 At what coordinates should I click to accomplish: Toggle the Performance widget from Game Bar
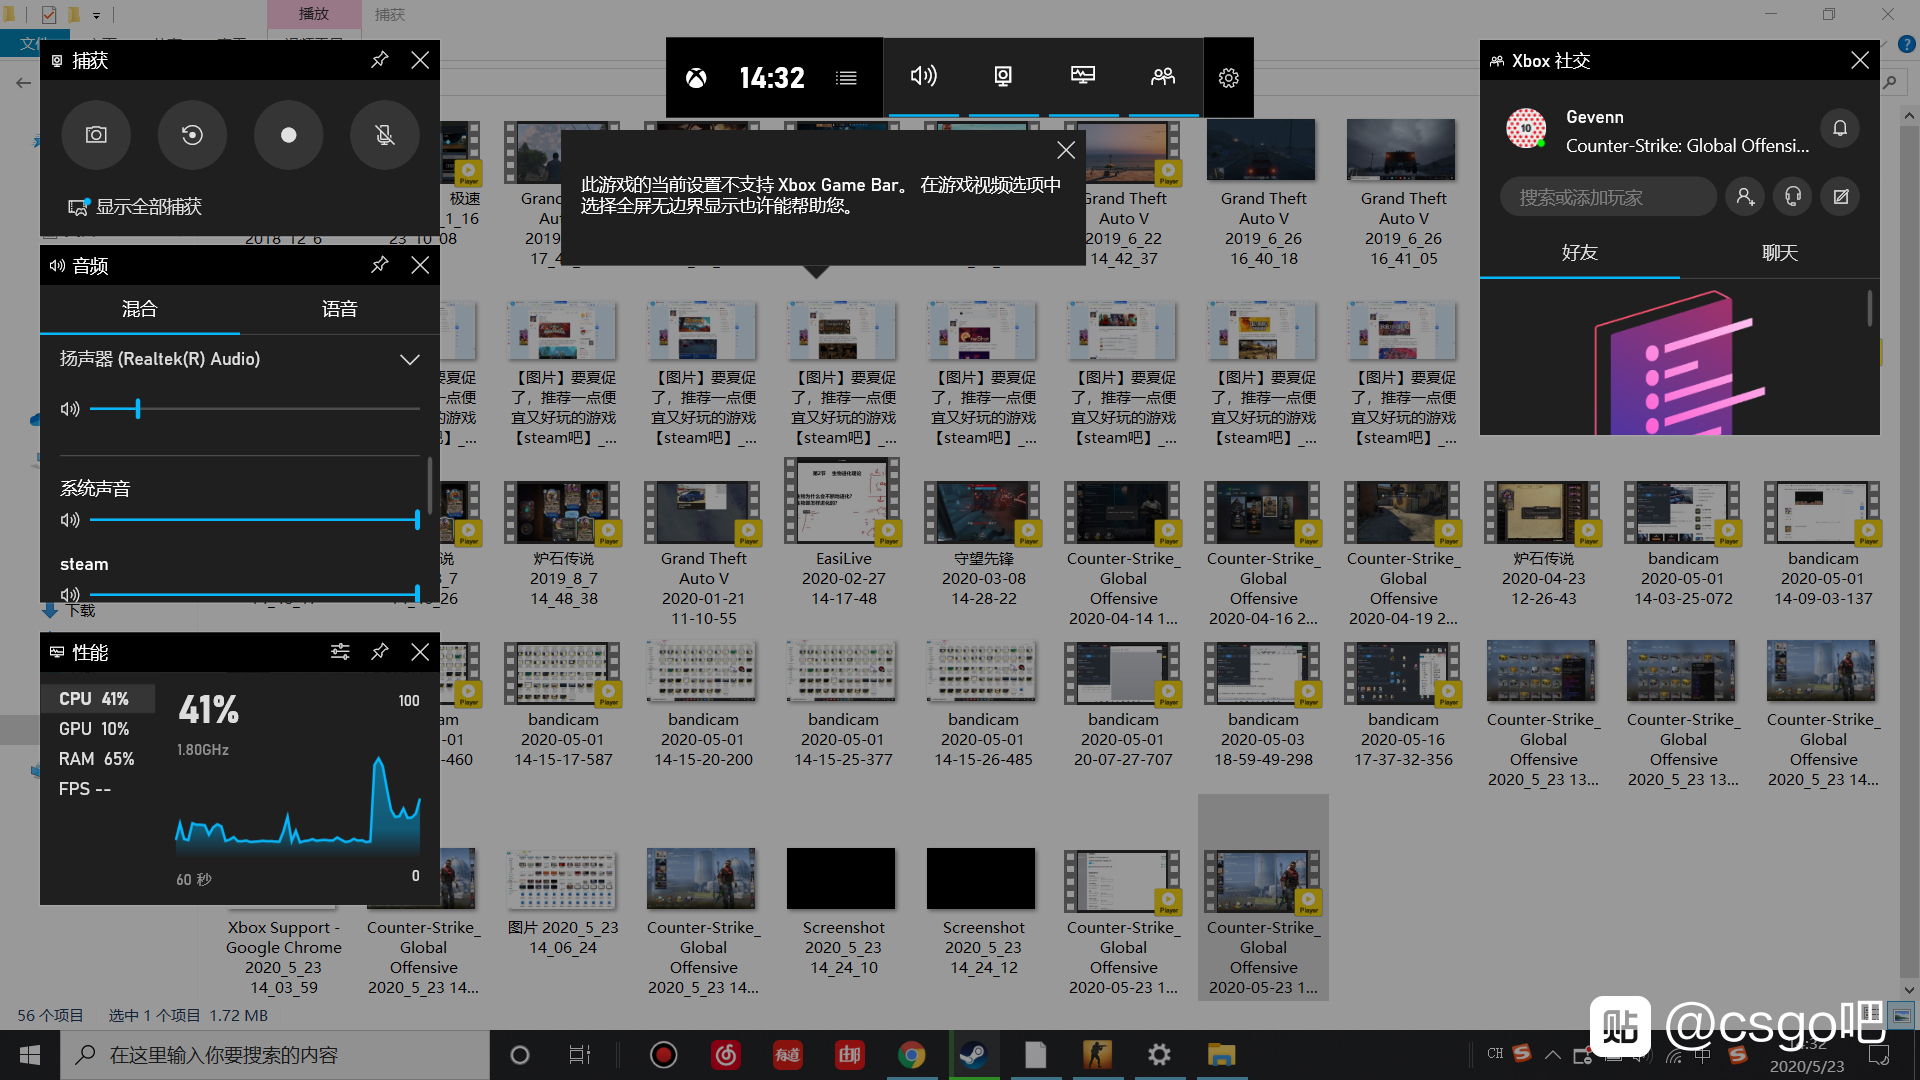(x=1083, y=76)
